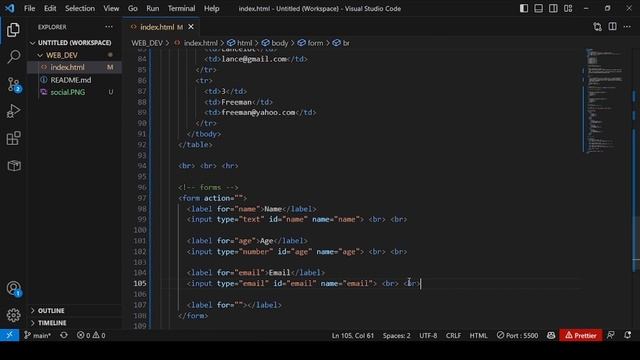640x360 pixels.
Task: Open the Accounts menu icon
Action: pyautogui.click(x=13, y=289)
